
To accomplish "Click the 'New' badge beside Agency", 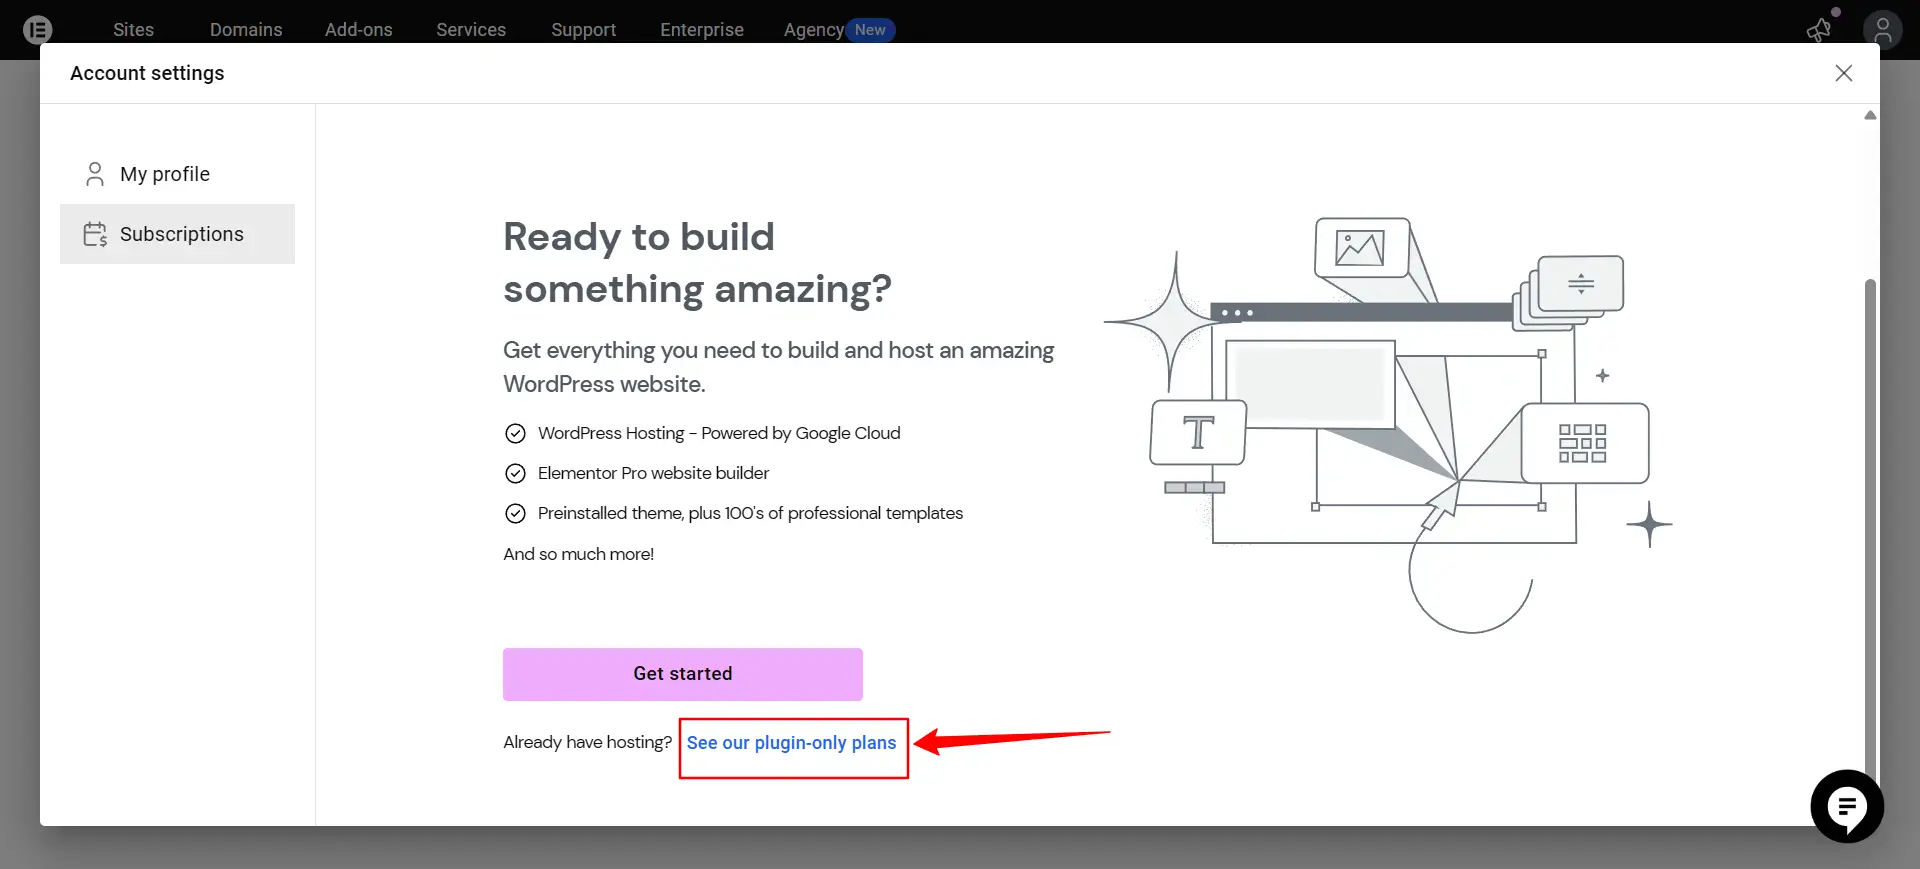I will coord(870,30).
